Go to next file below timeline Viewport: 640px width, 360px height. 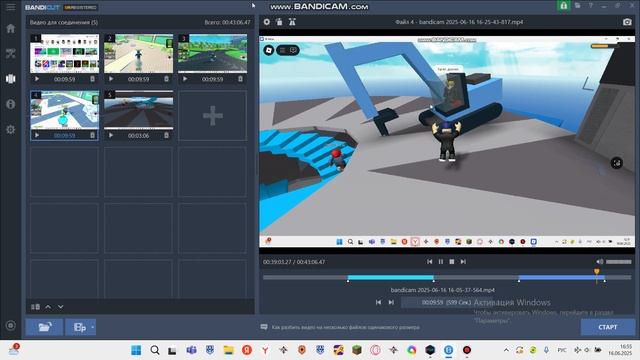391,302
